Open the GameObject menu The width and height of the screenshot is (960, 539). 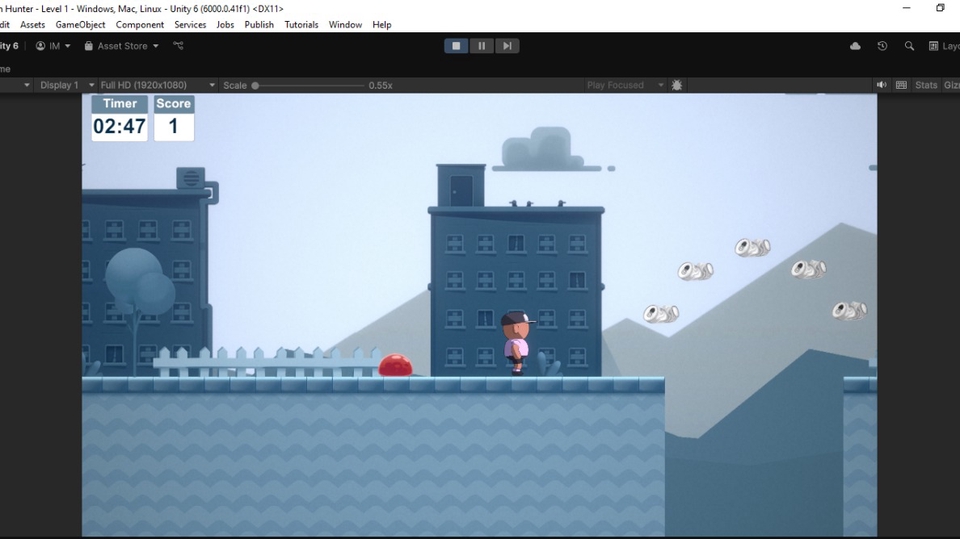tap(80, 24)
